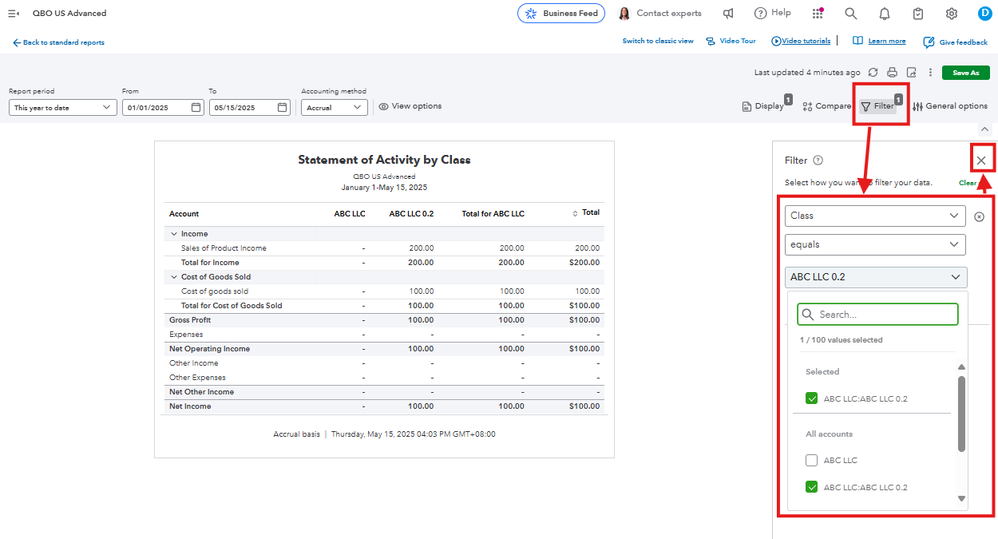Click the filter values search field
This screenshot has height=539, width=998.
878,314
